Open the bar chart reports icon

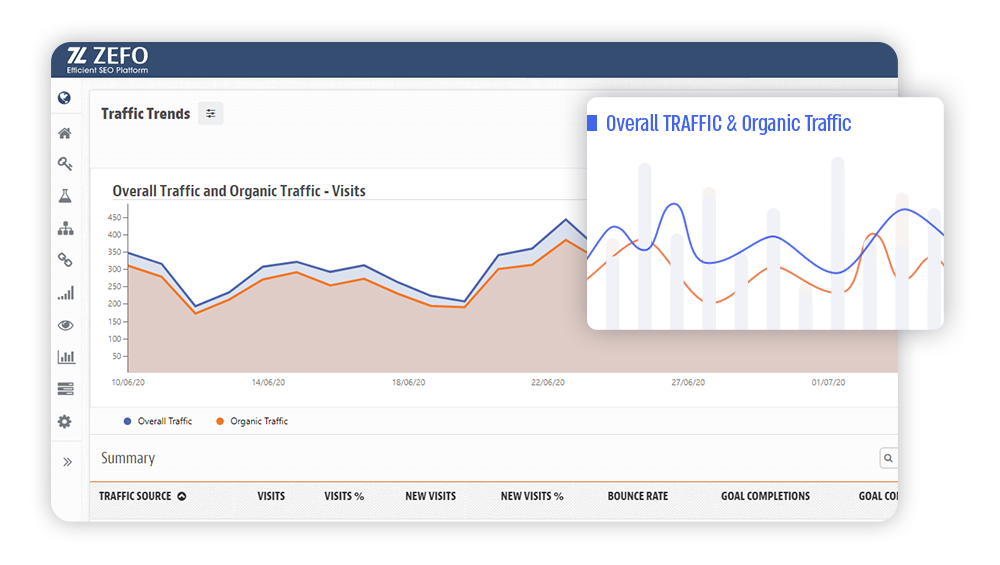coord(66,356)
